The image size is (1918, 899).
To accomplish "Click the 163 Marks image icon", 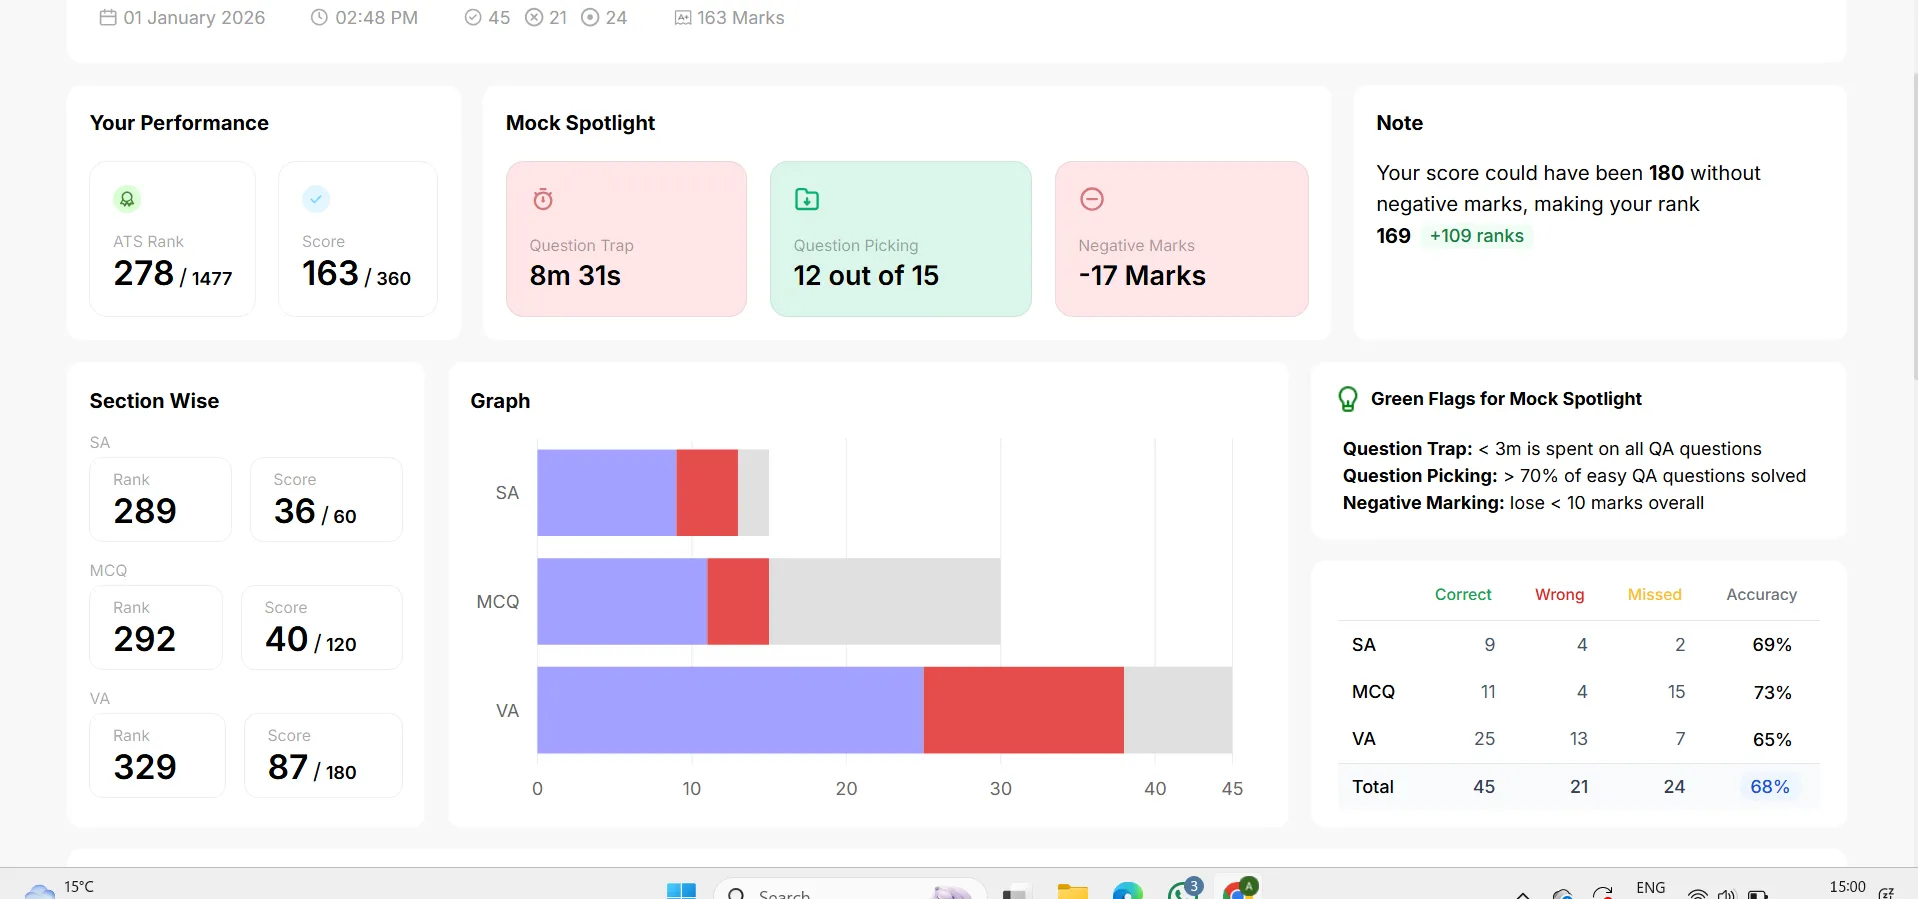I will pyautogui.click(x=683, y=17).
